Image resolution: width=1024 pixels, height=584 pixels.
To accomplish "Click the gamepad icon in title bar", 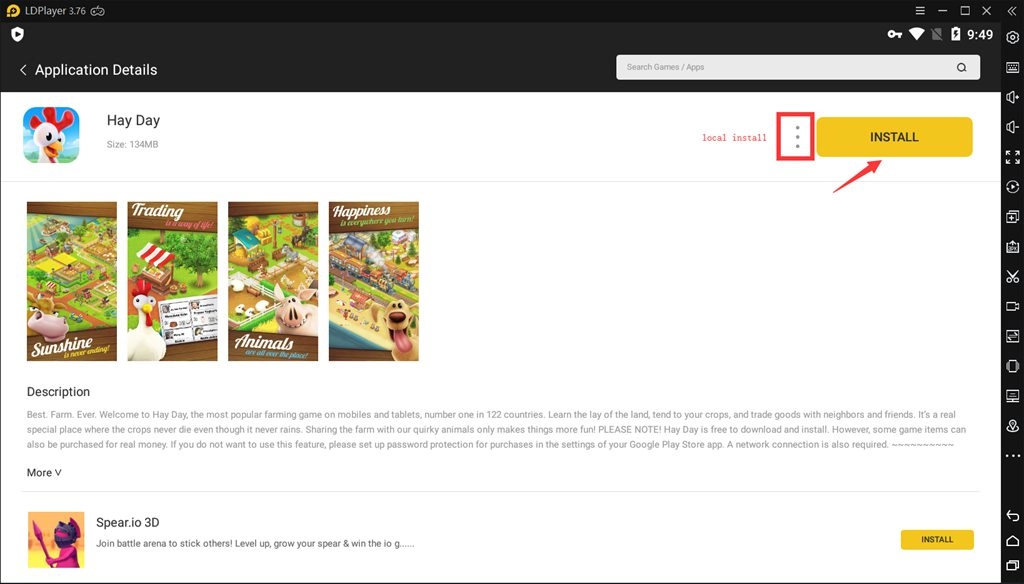I will (97, 11).
